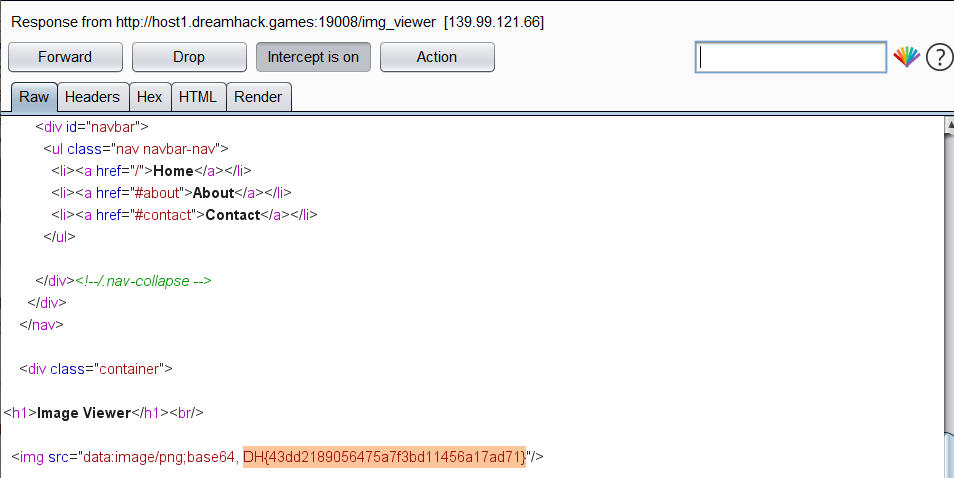The image size is (954, 478).
Task: Click the div class="container" line
Action: point(96,369)
